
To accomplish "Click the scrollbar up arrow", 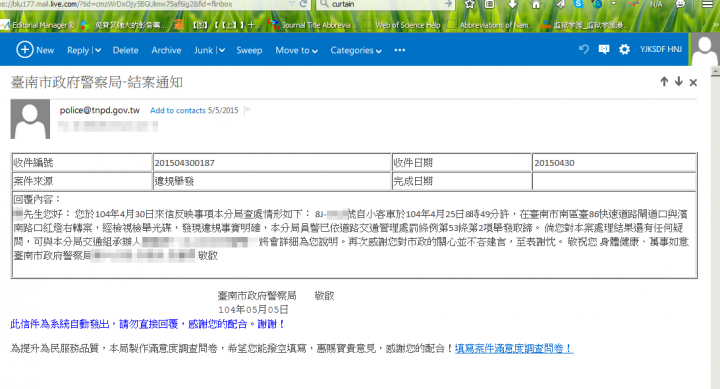I will [715, 72].
